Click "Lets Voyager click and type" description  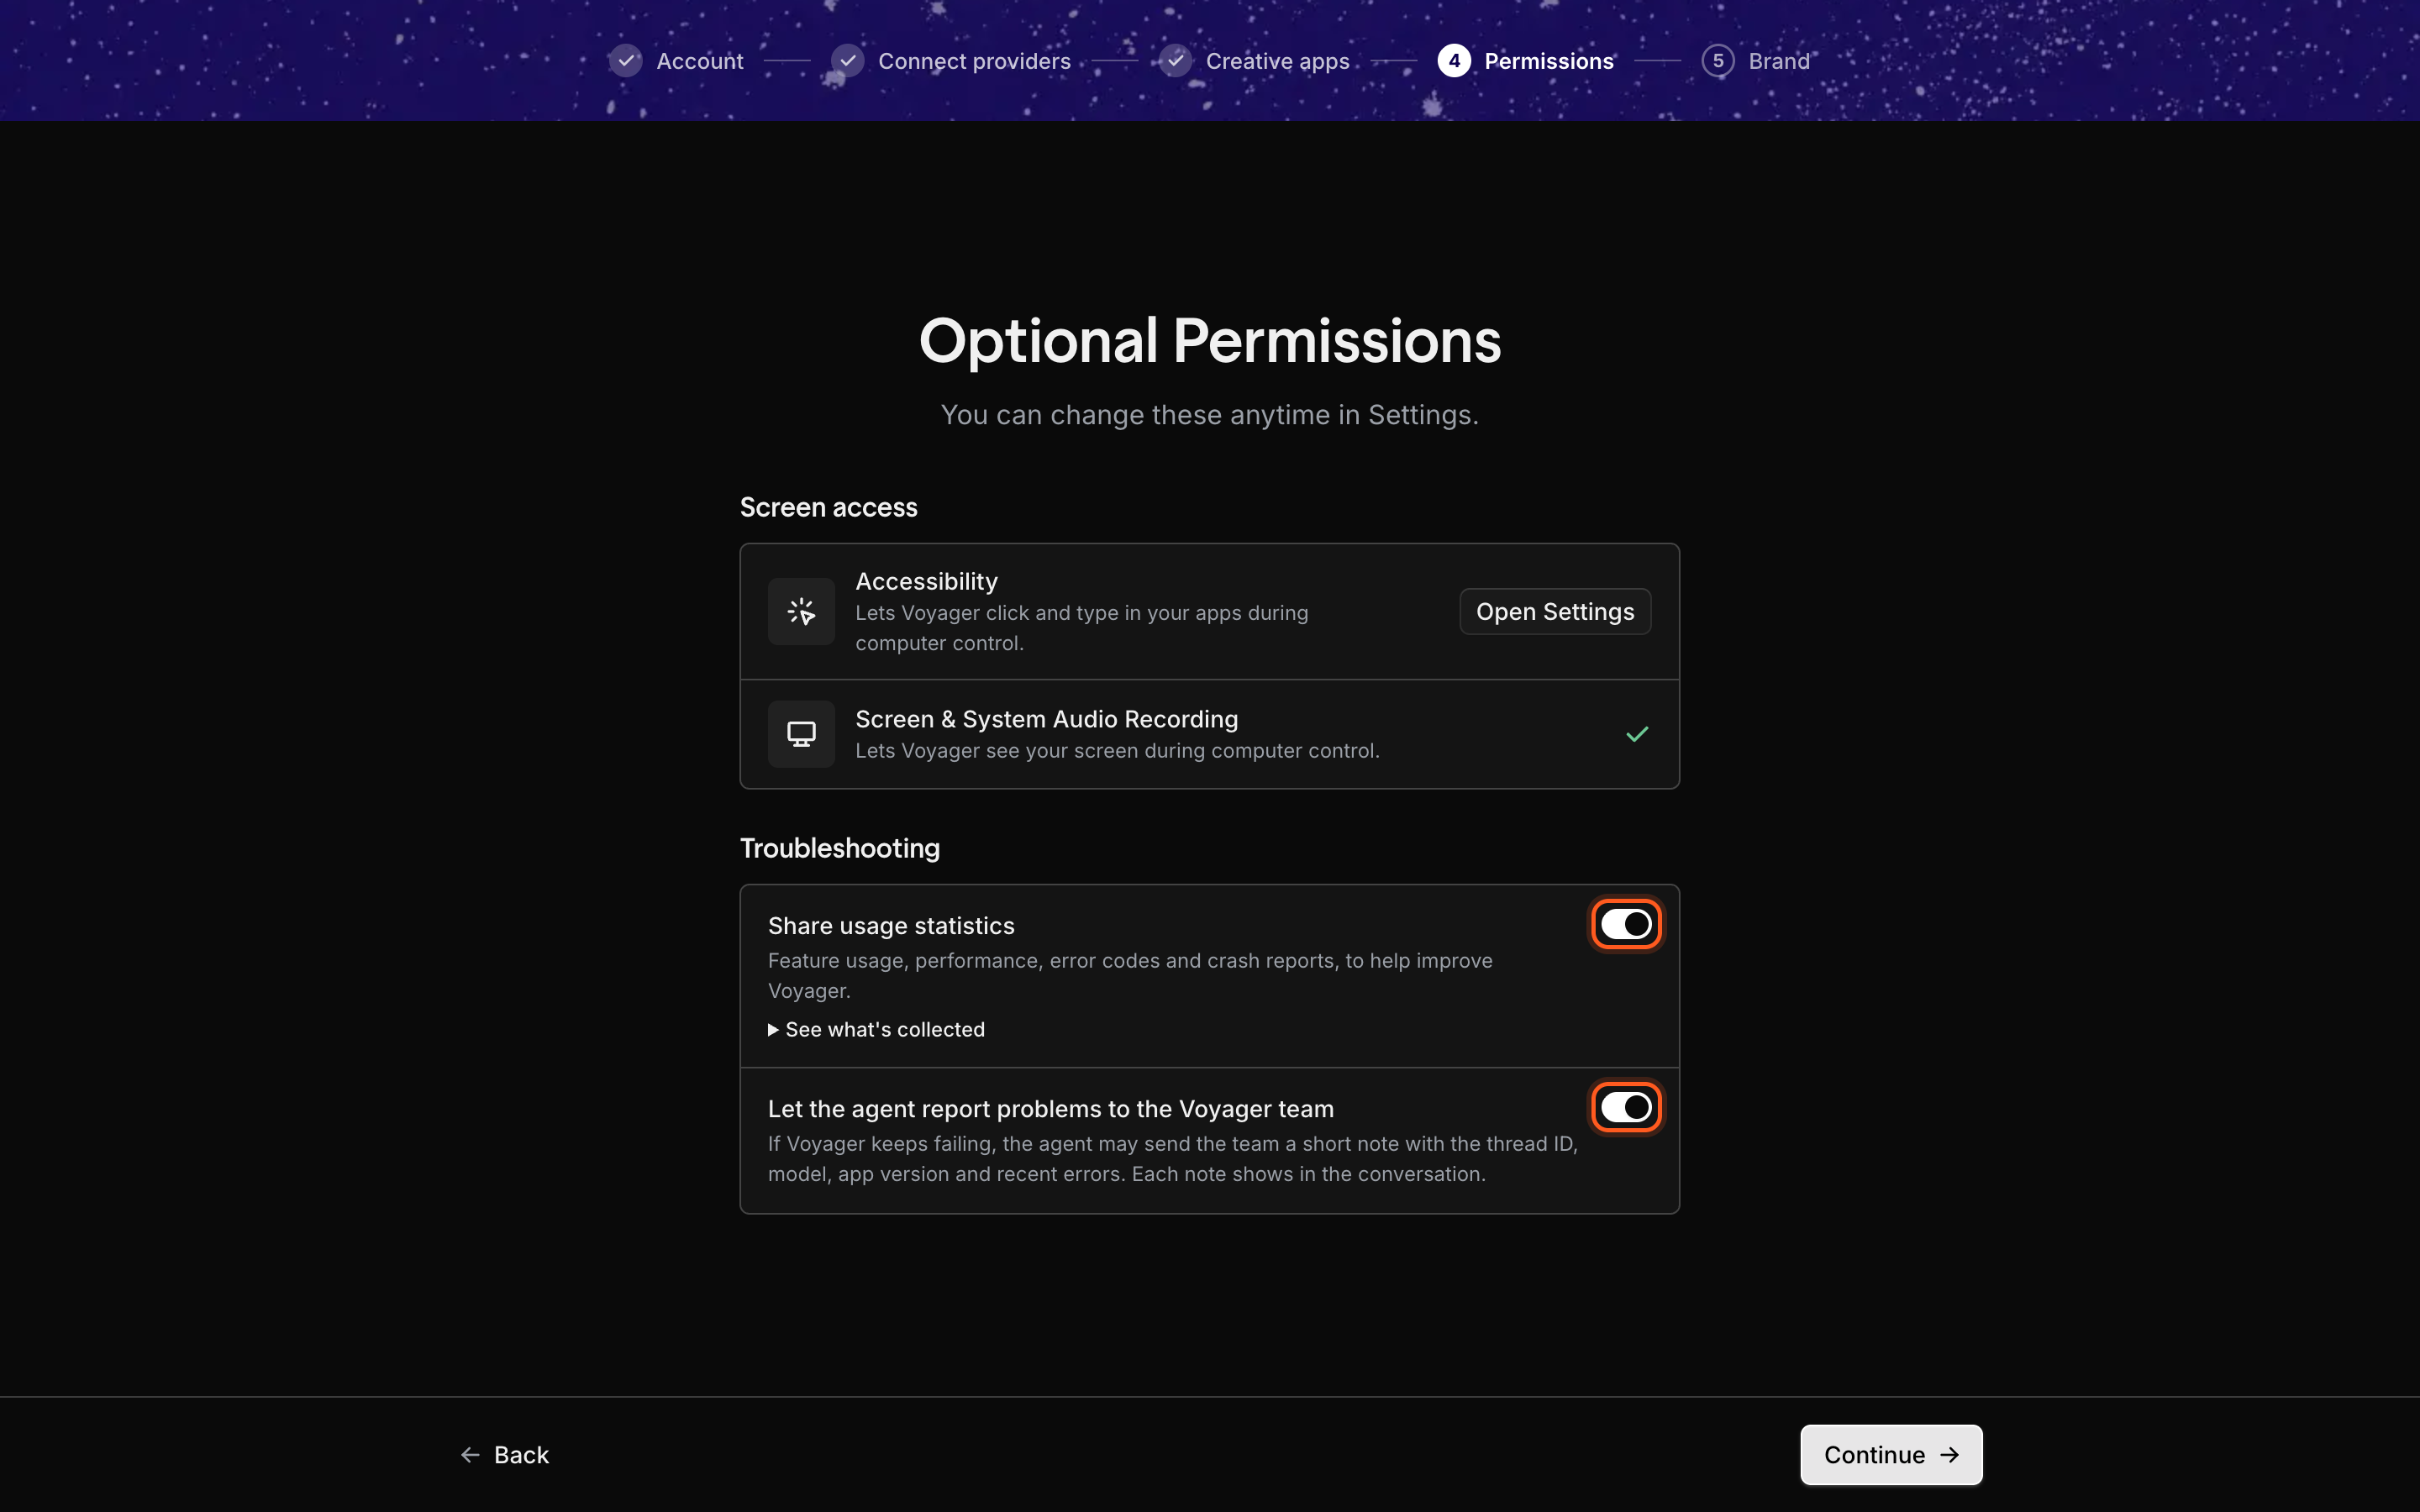[x=1082, y=628]
